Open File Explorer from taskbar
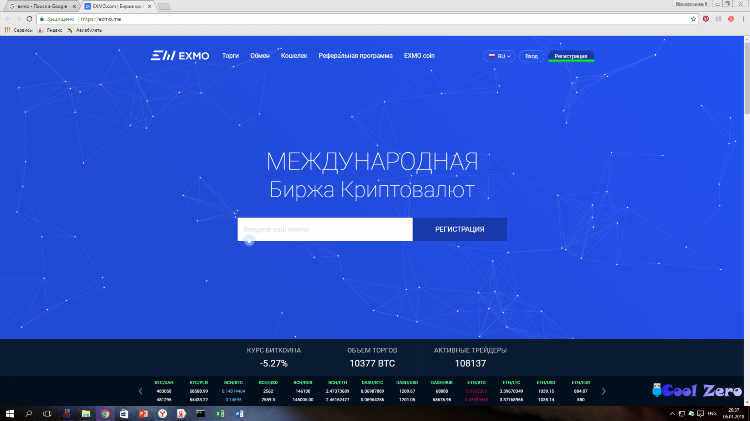 tap(86, 413)
